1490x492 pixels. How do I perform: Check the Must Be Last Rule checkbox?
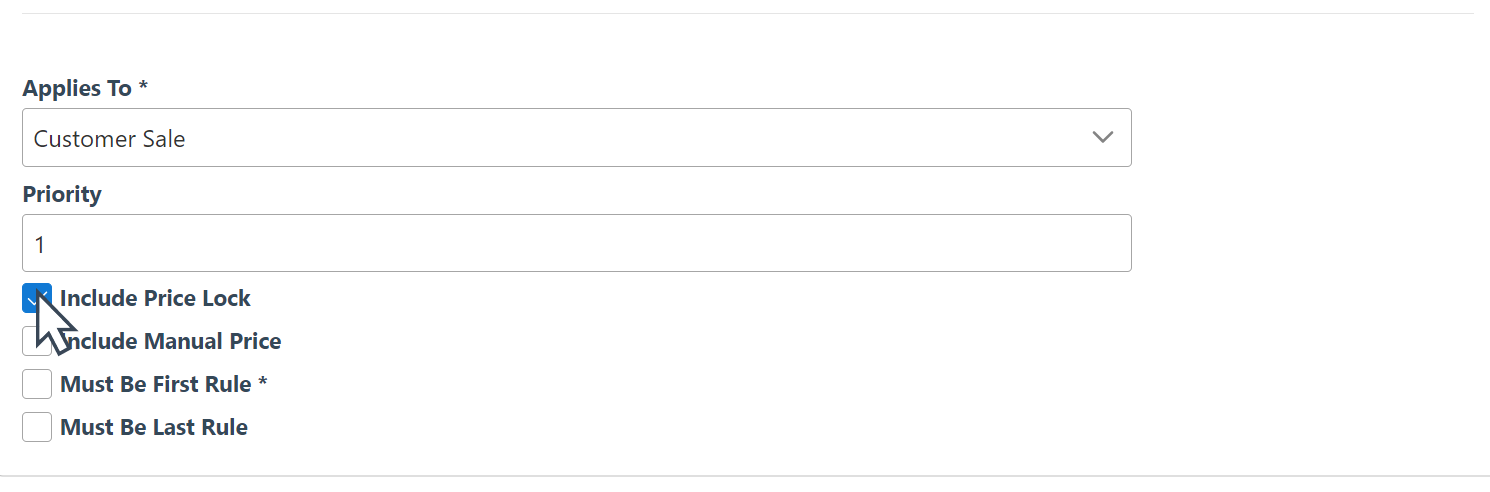(x=37, y=427)
